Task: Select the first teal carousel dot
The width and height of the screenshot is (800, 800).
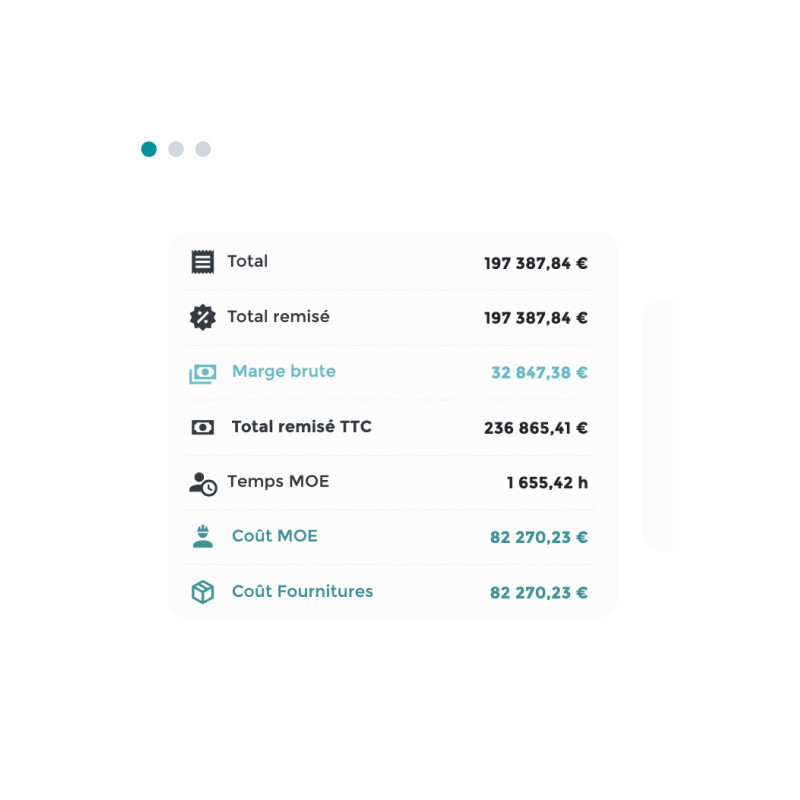Action: click(149, 149)
